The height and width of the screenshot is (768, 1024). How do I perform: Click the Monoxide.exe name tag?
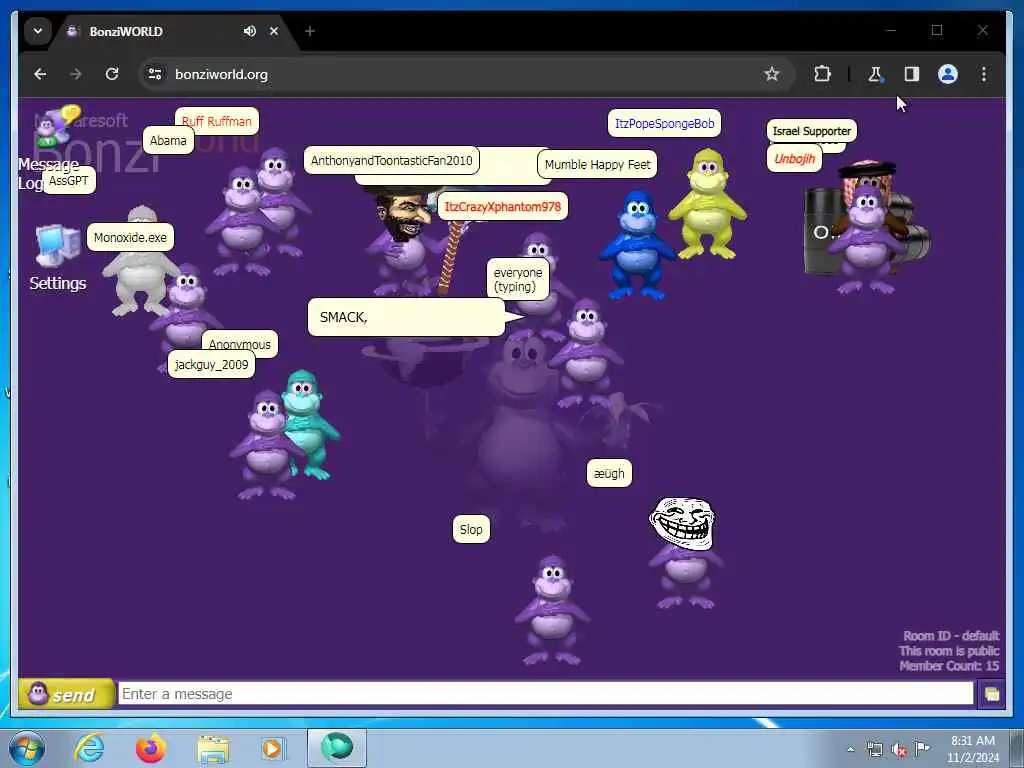pos(130,237)
